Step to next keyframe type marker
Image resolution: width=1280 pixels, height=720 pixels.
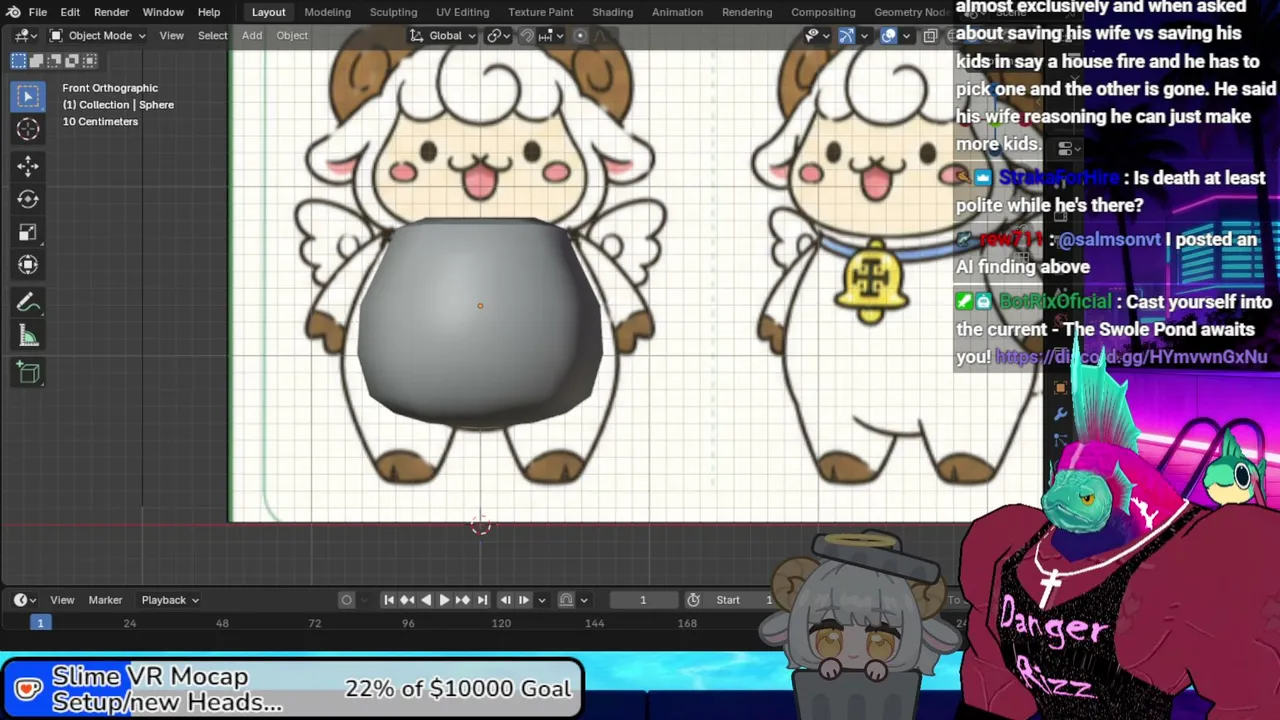[524, 600]
